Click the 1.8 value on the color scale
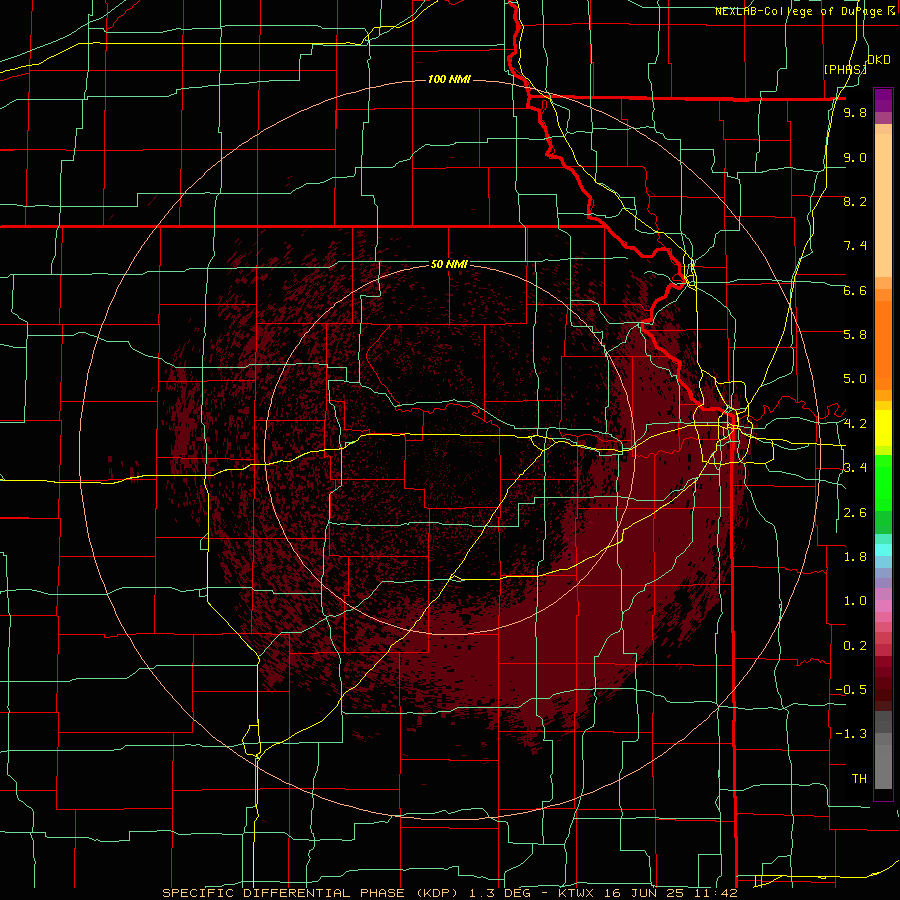 pyautogui.click(x=855, y=557)
